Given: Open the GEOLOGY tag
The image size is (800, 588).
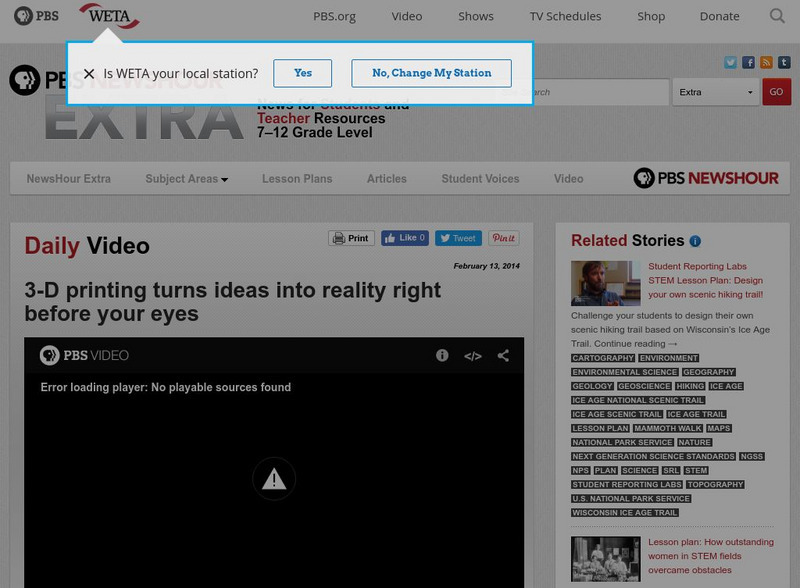Looking at the screenshot, I should [592, 386].
